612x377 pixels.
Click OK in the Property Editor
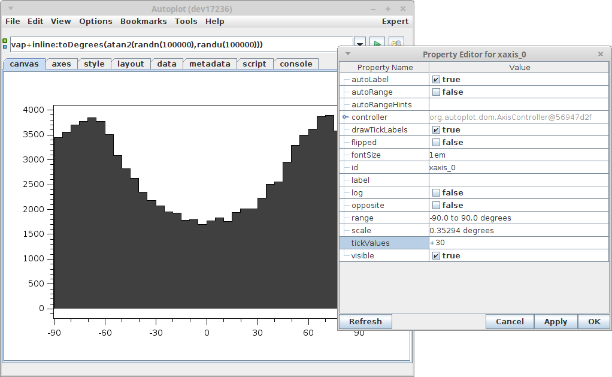[x=594, y=322]
